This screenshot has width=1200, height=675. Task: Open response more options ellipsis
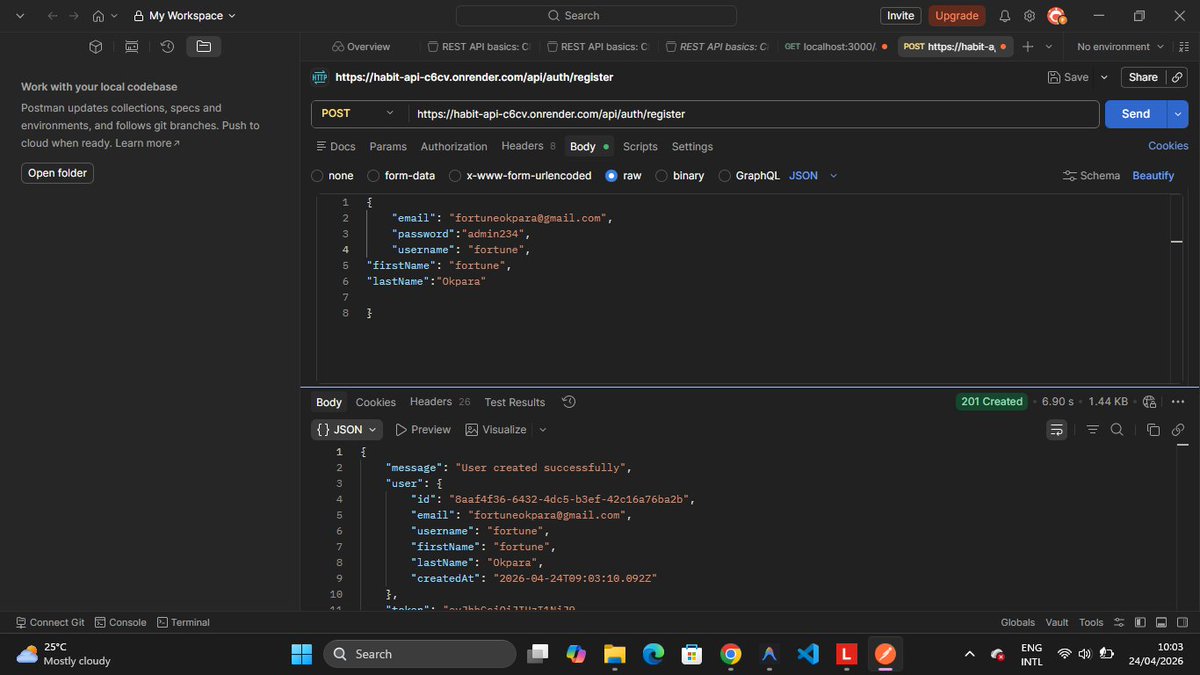coord(1178,402)
